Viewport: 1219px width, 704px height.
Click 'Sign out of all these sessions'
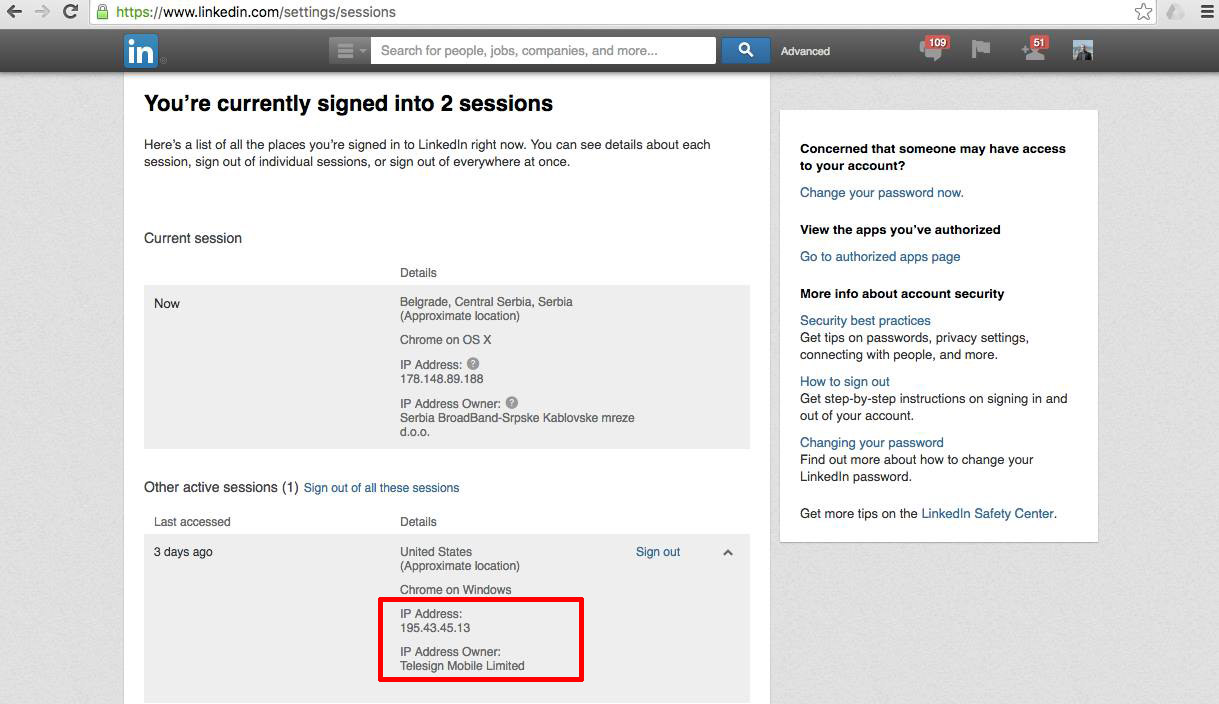[x=381, y=488]
